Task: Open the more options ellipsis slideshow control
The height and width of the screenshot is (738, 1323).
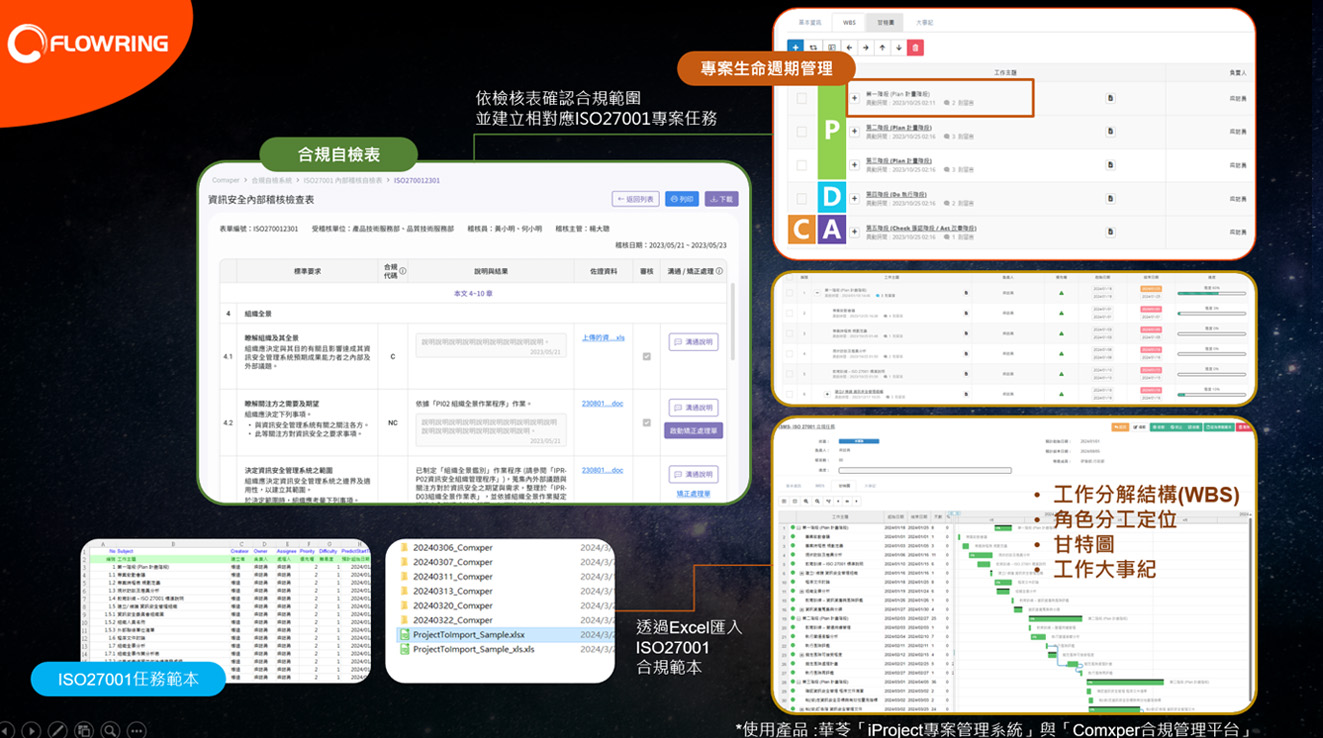Action: pos(136,730)
